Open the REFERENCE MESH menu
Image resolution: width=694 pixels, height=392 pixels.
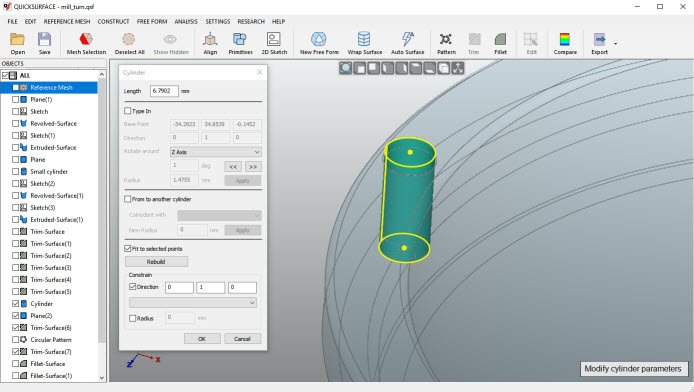(67, 21)
